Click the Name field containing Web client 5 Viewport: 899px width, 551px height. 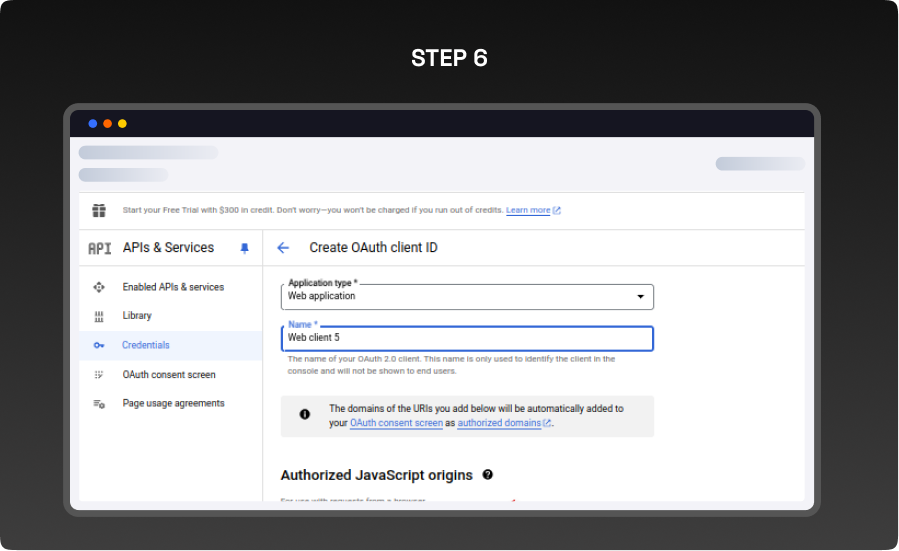(467, 338)
